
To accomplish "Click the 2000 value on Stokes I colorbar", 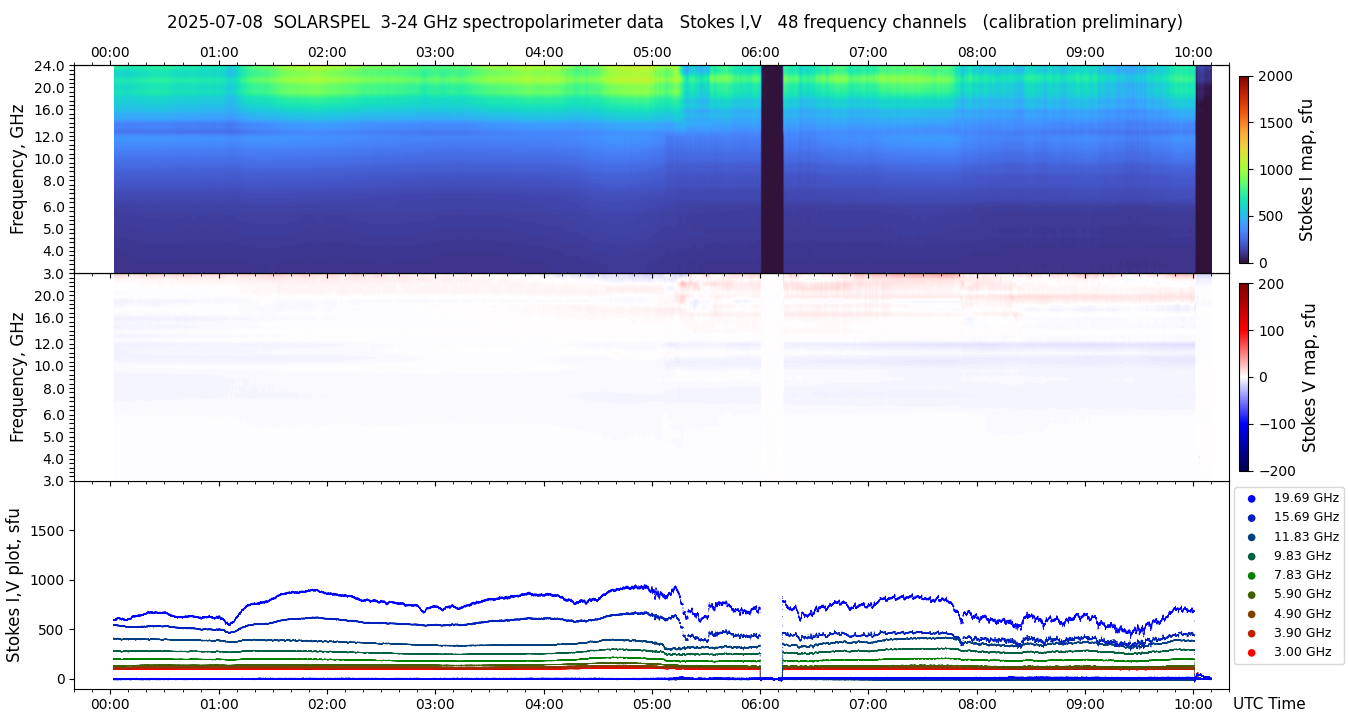I will coord(1276,76).
